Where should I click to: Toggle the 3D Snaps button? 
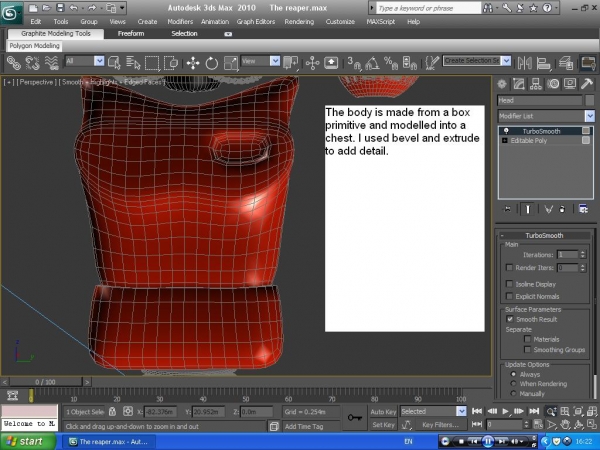pos(354,63)
